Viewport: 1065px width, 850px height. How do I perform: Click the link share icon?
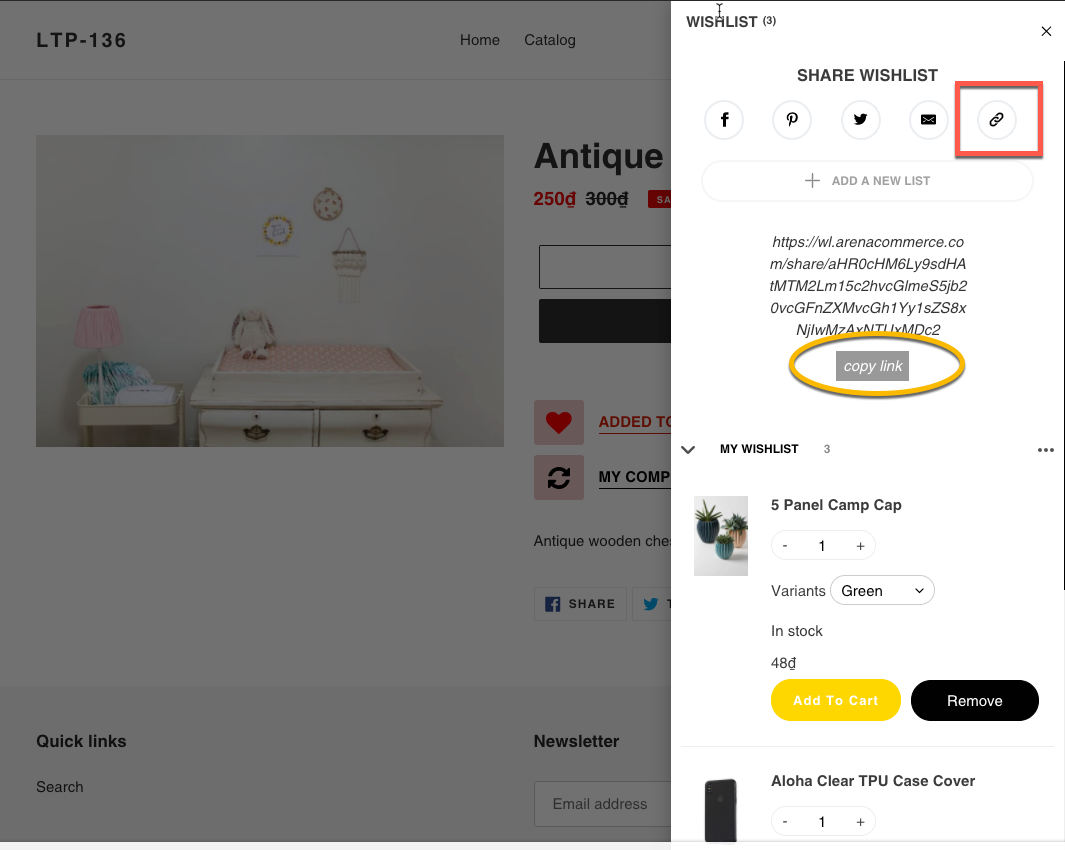pyautogui.click(x=996, y=120)
